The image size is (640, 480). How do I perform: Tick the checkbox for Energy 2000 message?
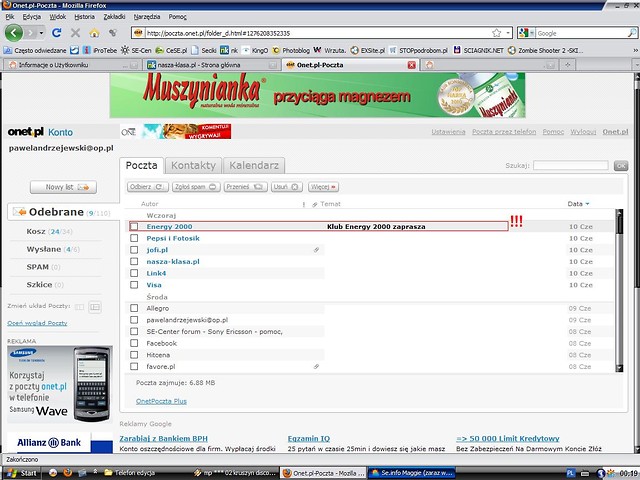click(134, 227)
